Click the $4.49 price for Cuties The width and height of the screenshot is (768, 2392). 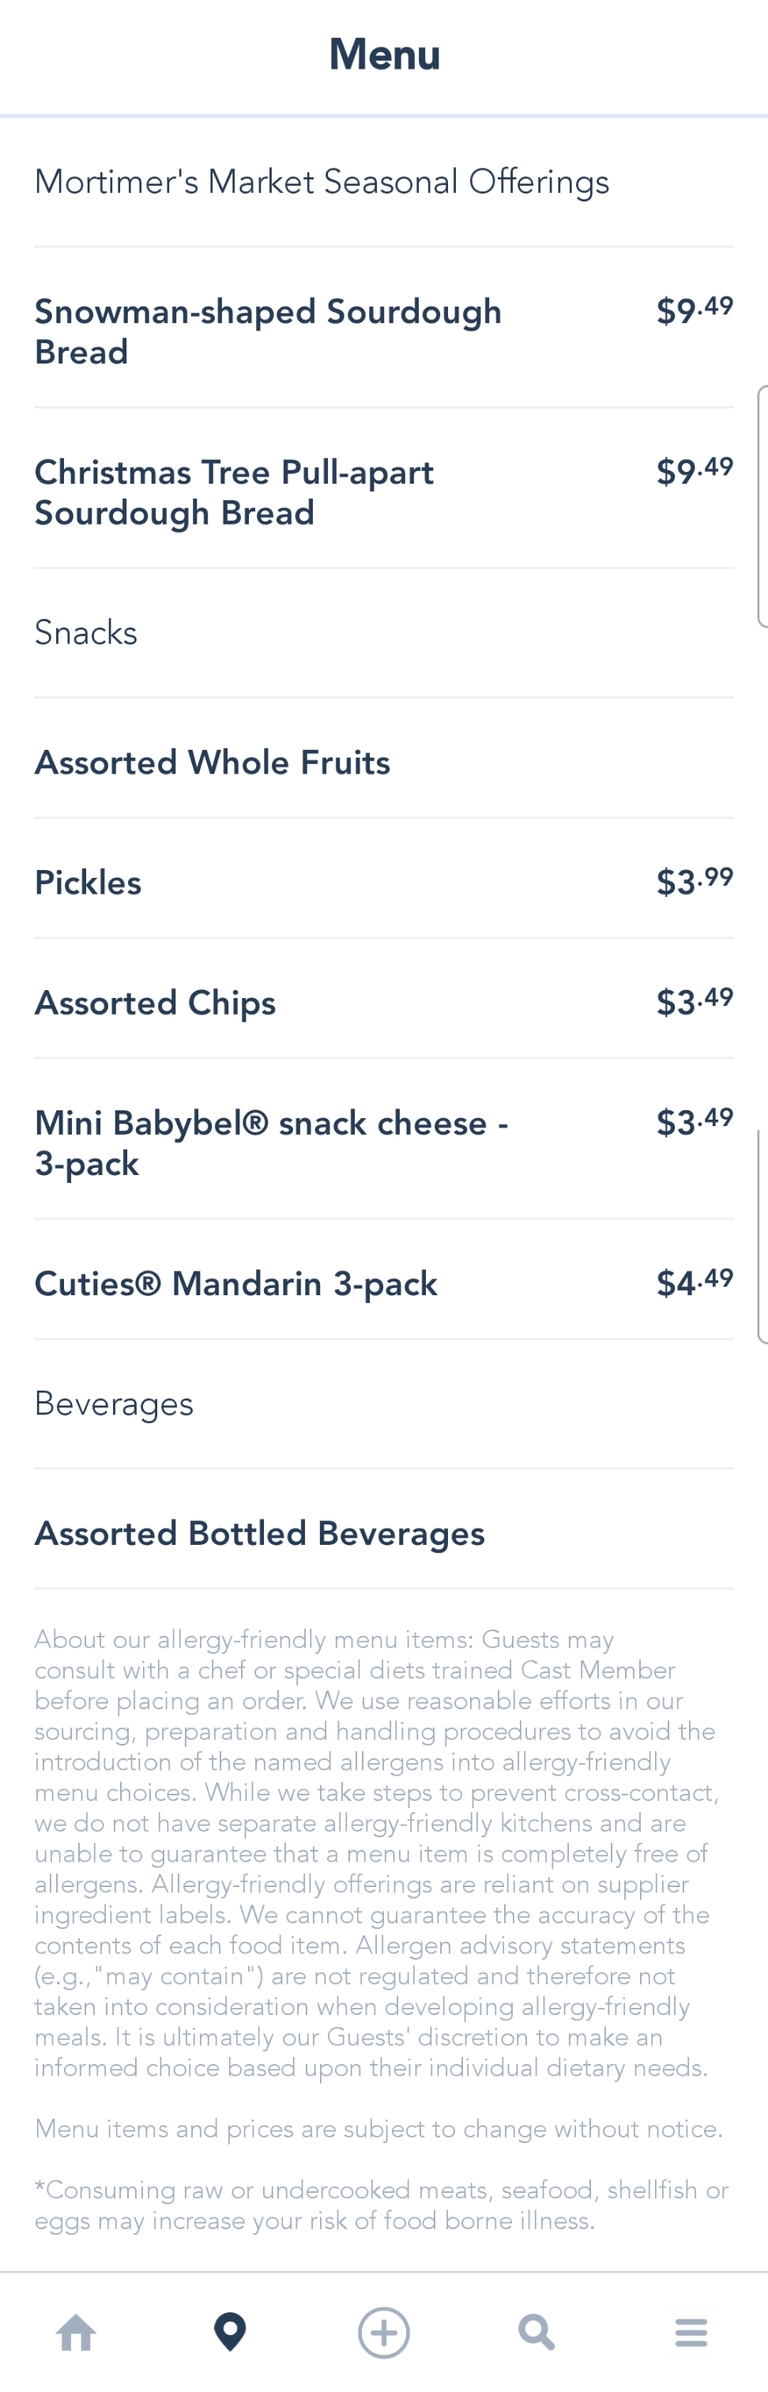click(694, 1282)
